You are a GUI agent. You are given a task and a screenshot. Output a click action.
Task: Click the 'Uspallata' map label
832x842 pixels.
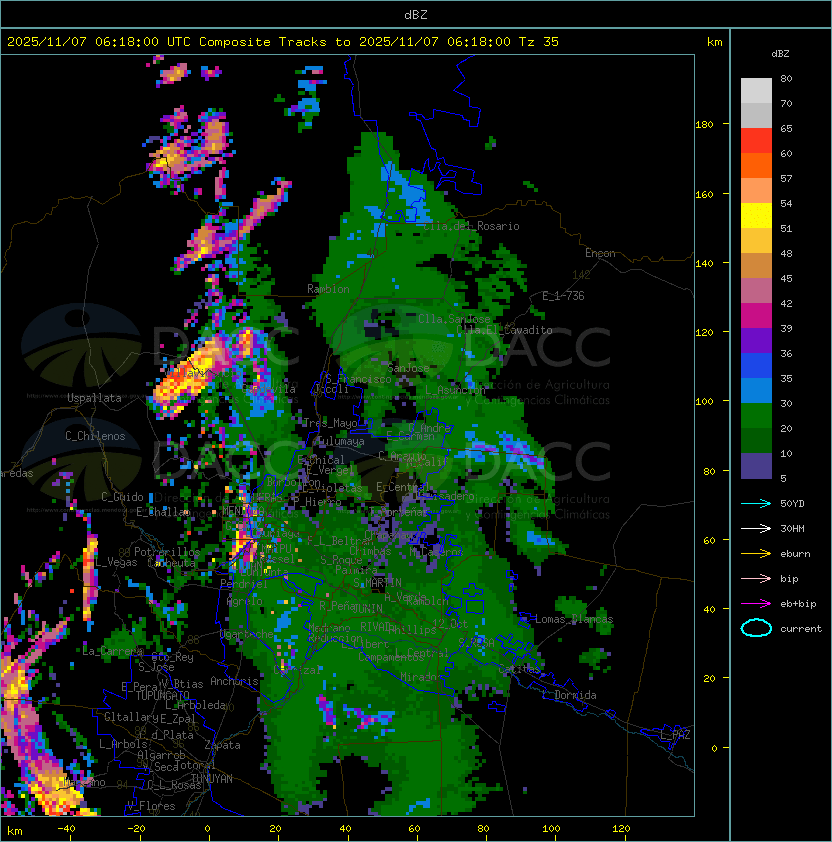pyautogui.click(x=94, y=398)
